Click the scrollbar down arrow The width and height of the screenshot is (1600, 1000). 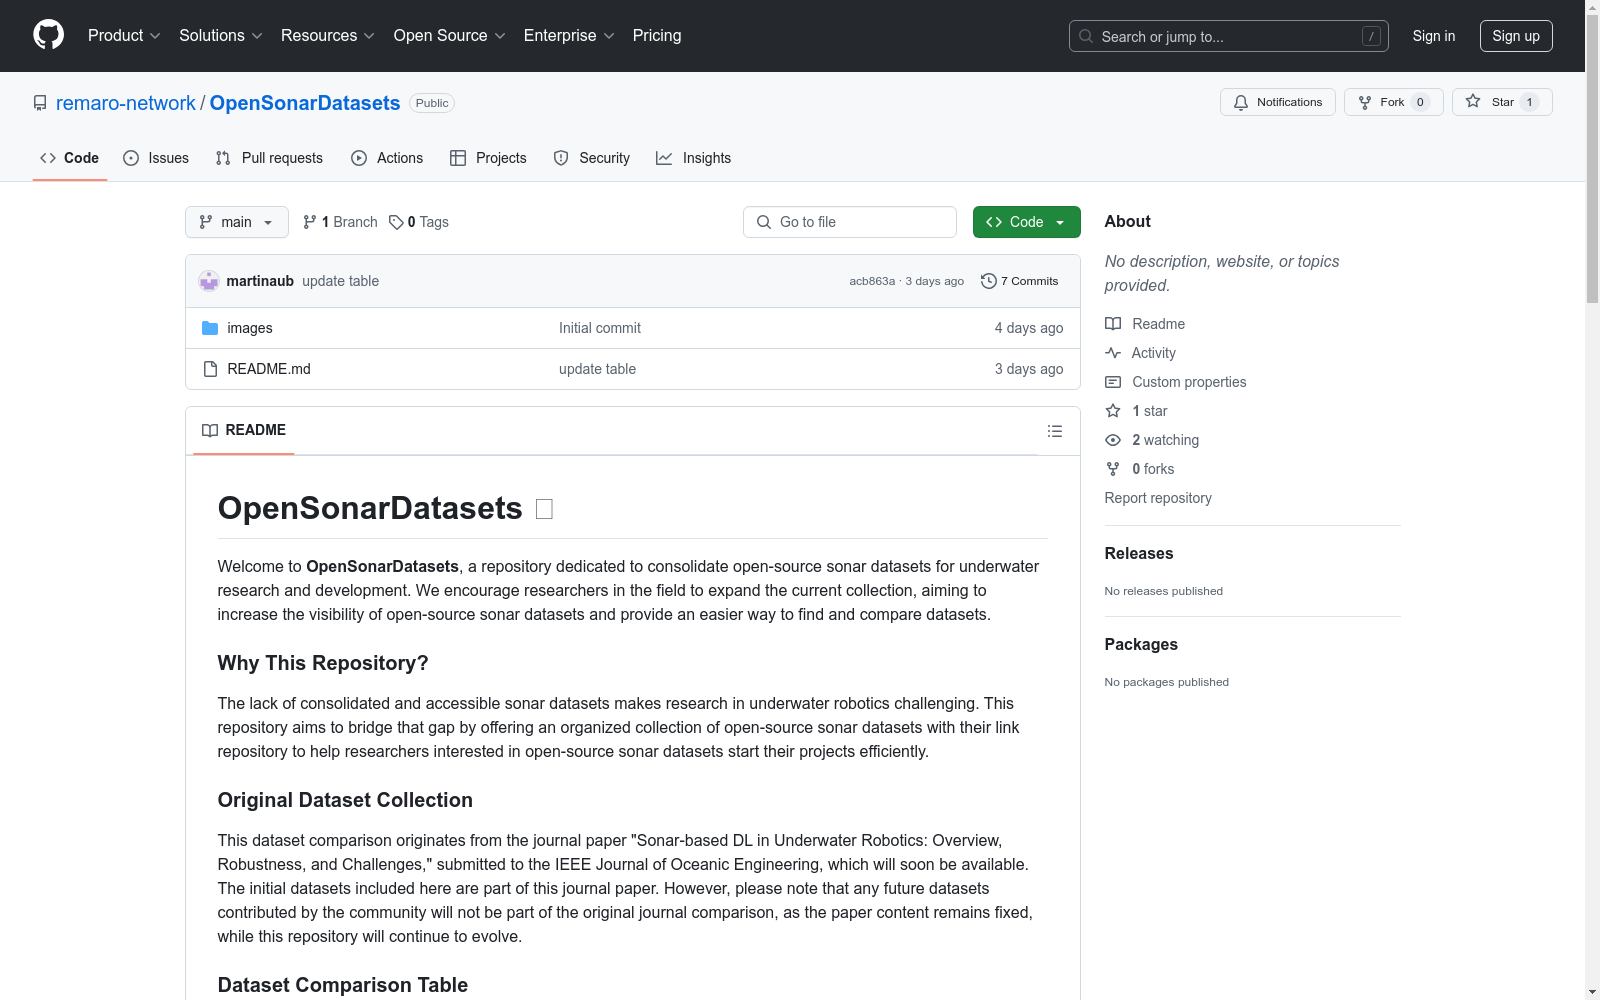[1592, 992]
